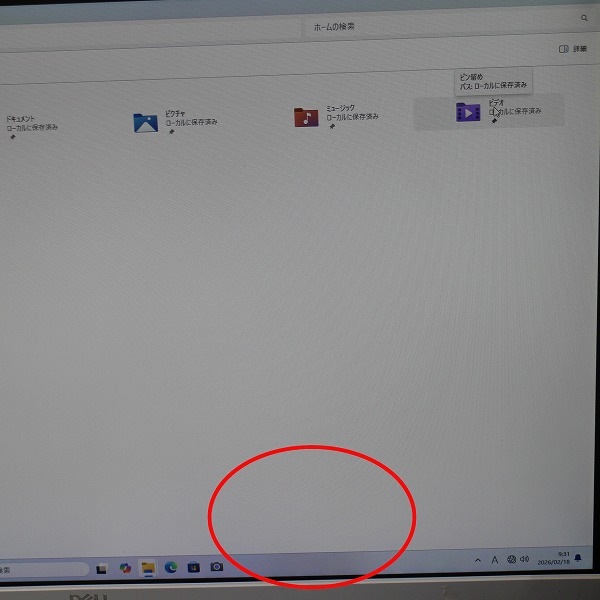Switch IME input mode indicator A

tap(494, 560)
